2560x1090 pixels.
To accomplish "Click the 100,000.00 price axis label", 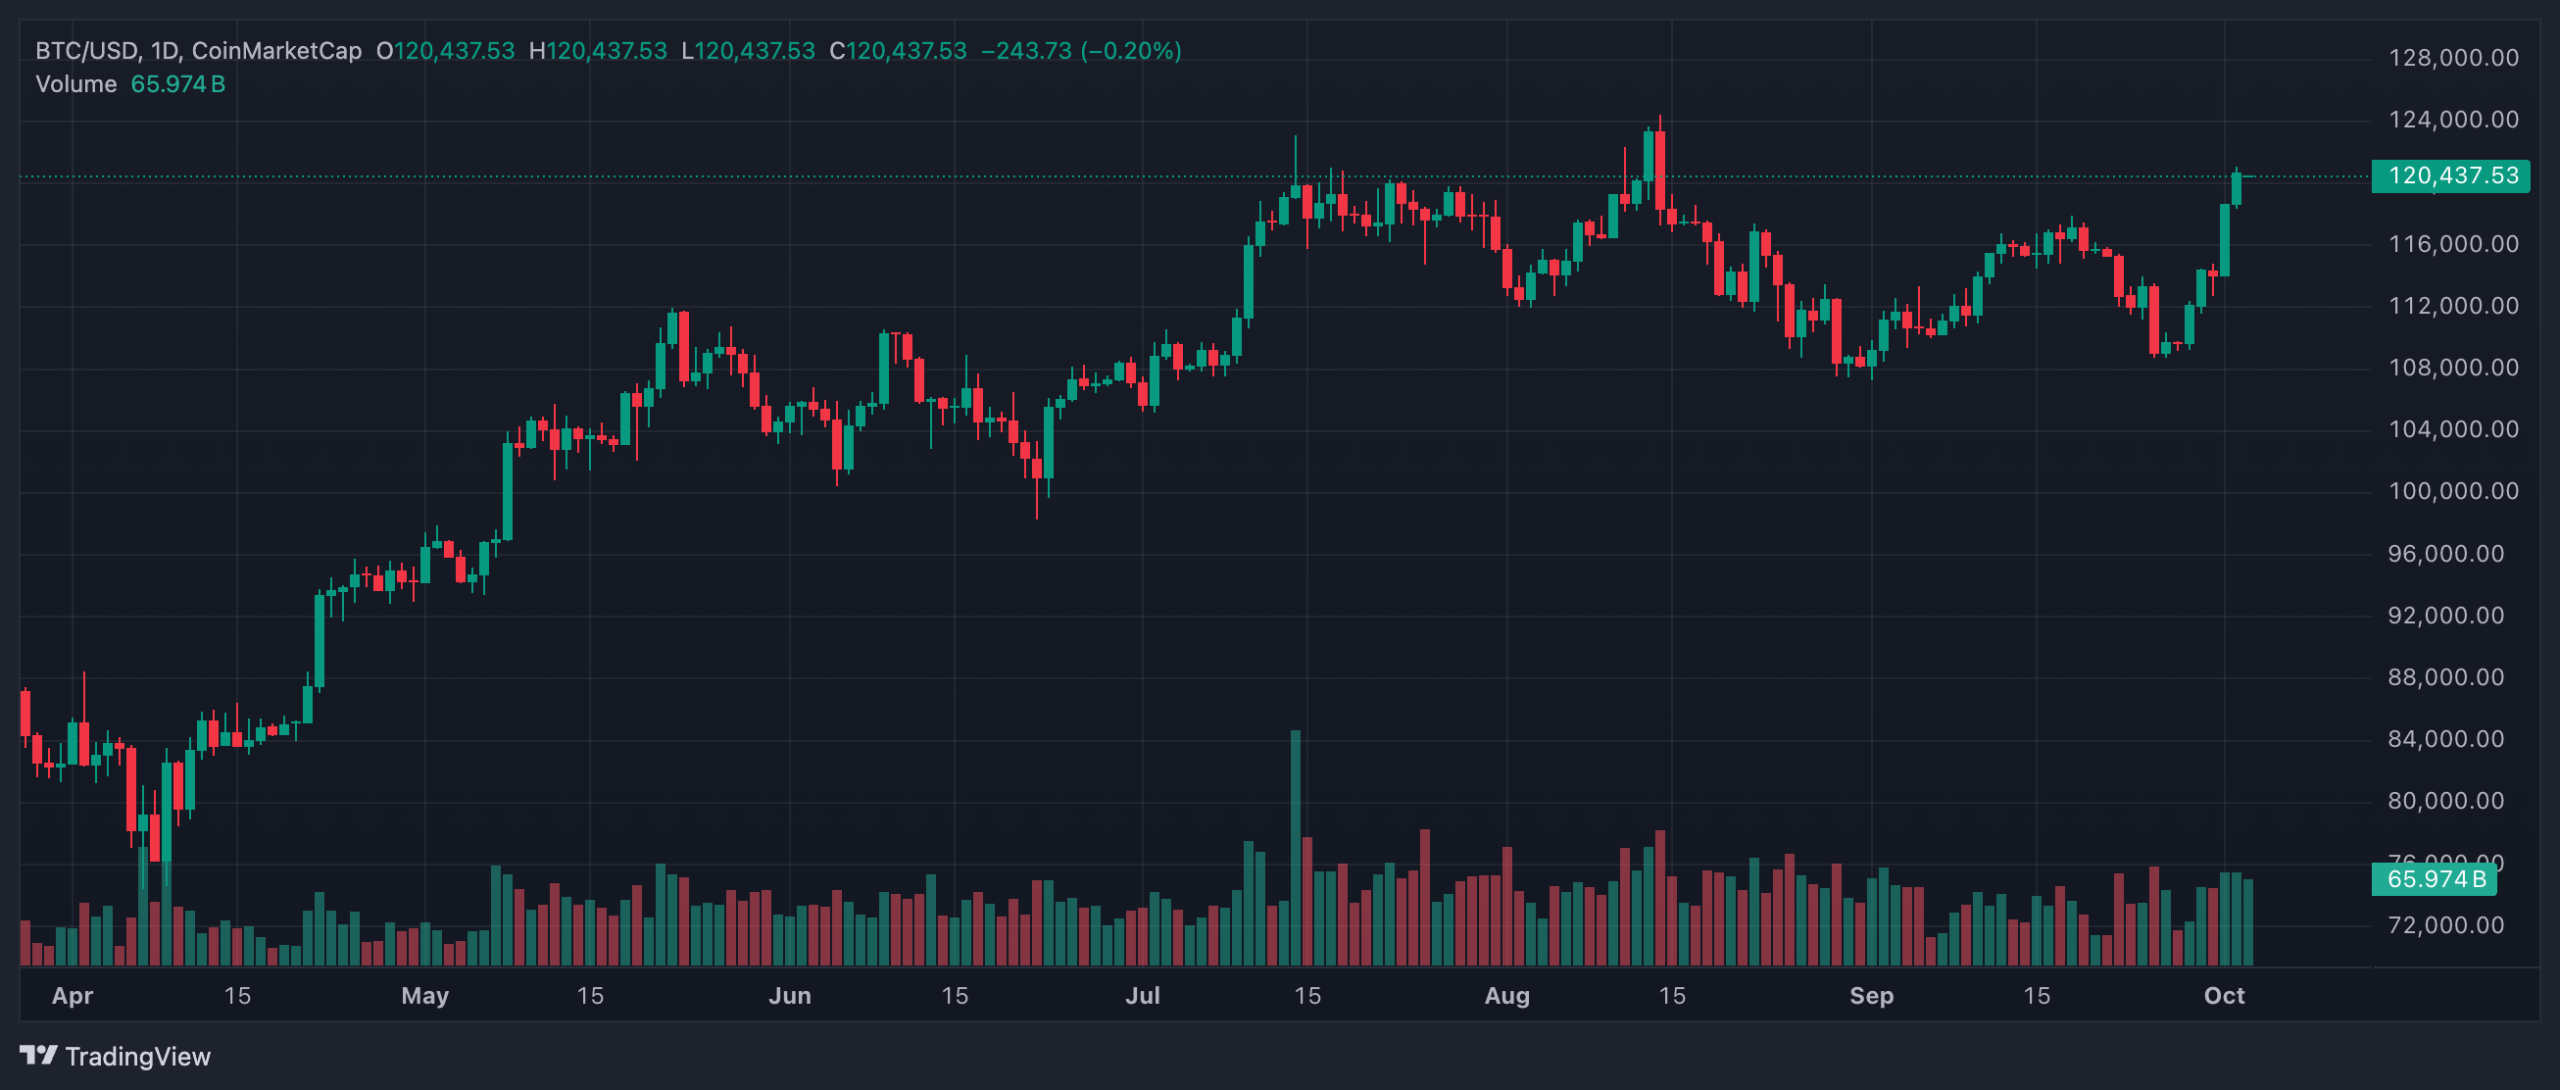I will coord(2452,491).
